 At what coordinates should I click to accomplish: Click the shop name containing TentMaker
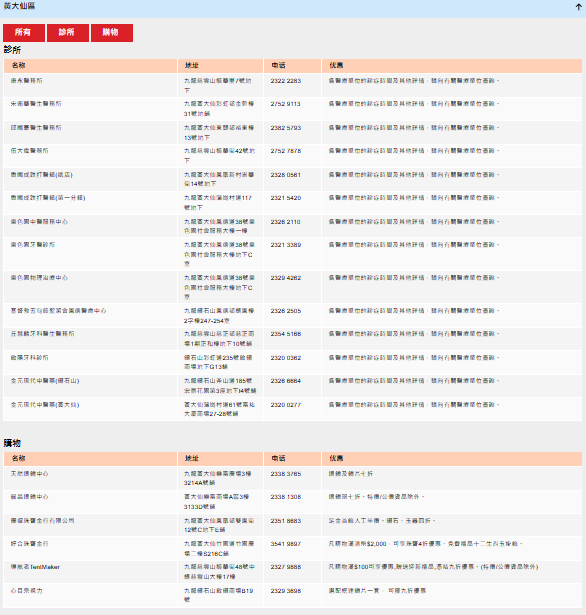click(x=35, y=567)
